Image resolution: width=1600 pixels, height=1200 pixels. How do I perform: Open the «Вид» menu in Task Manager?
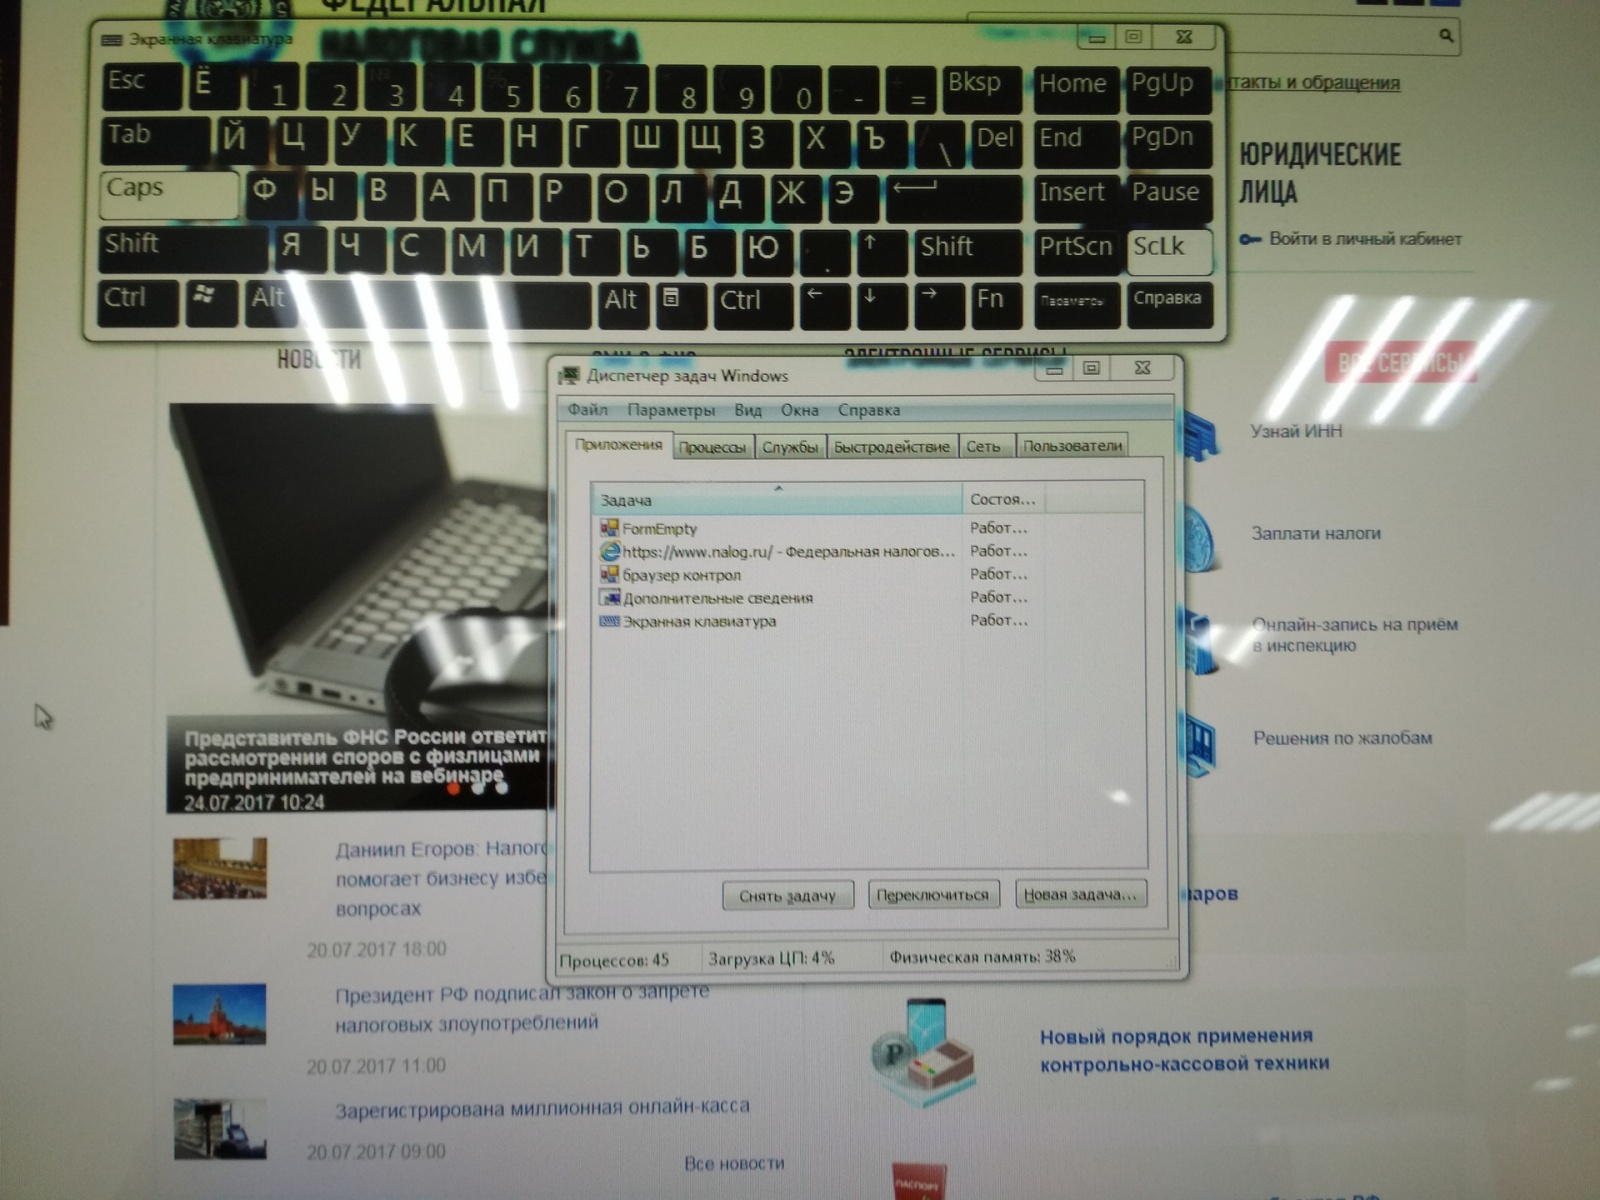point(748,410)
